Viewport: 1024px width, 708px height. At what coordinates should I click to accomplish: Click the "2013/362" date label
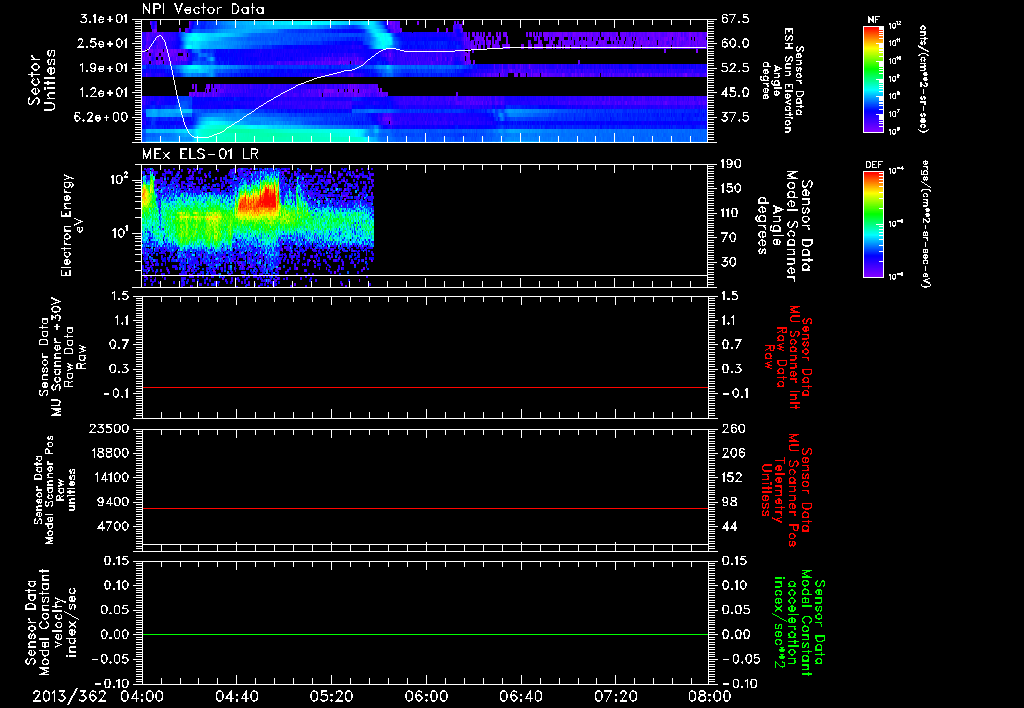[x=69, y=696]
